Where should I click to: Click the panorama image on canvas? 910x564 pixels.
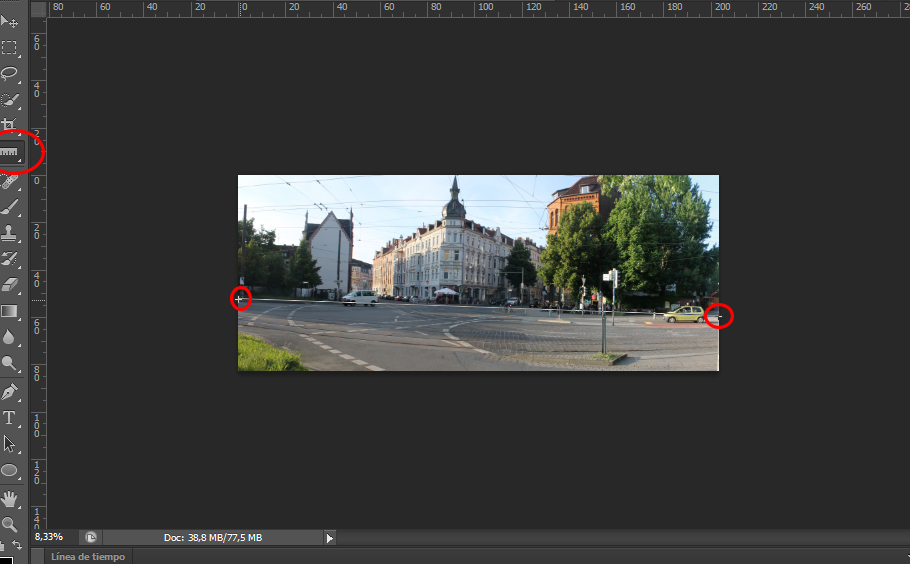click(478, 273)
